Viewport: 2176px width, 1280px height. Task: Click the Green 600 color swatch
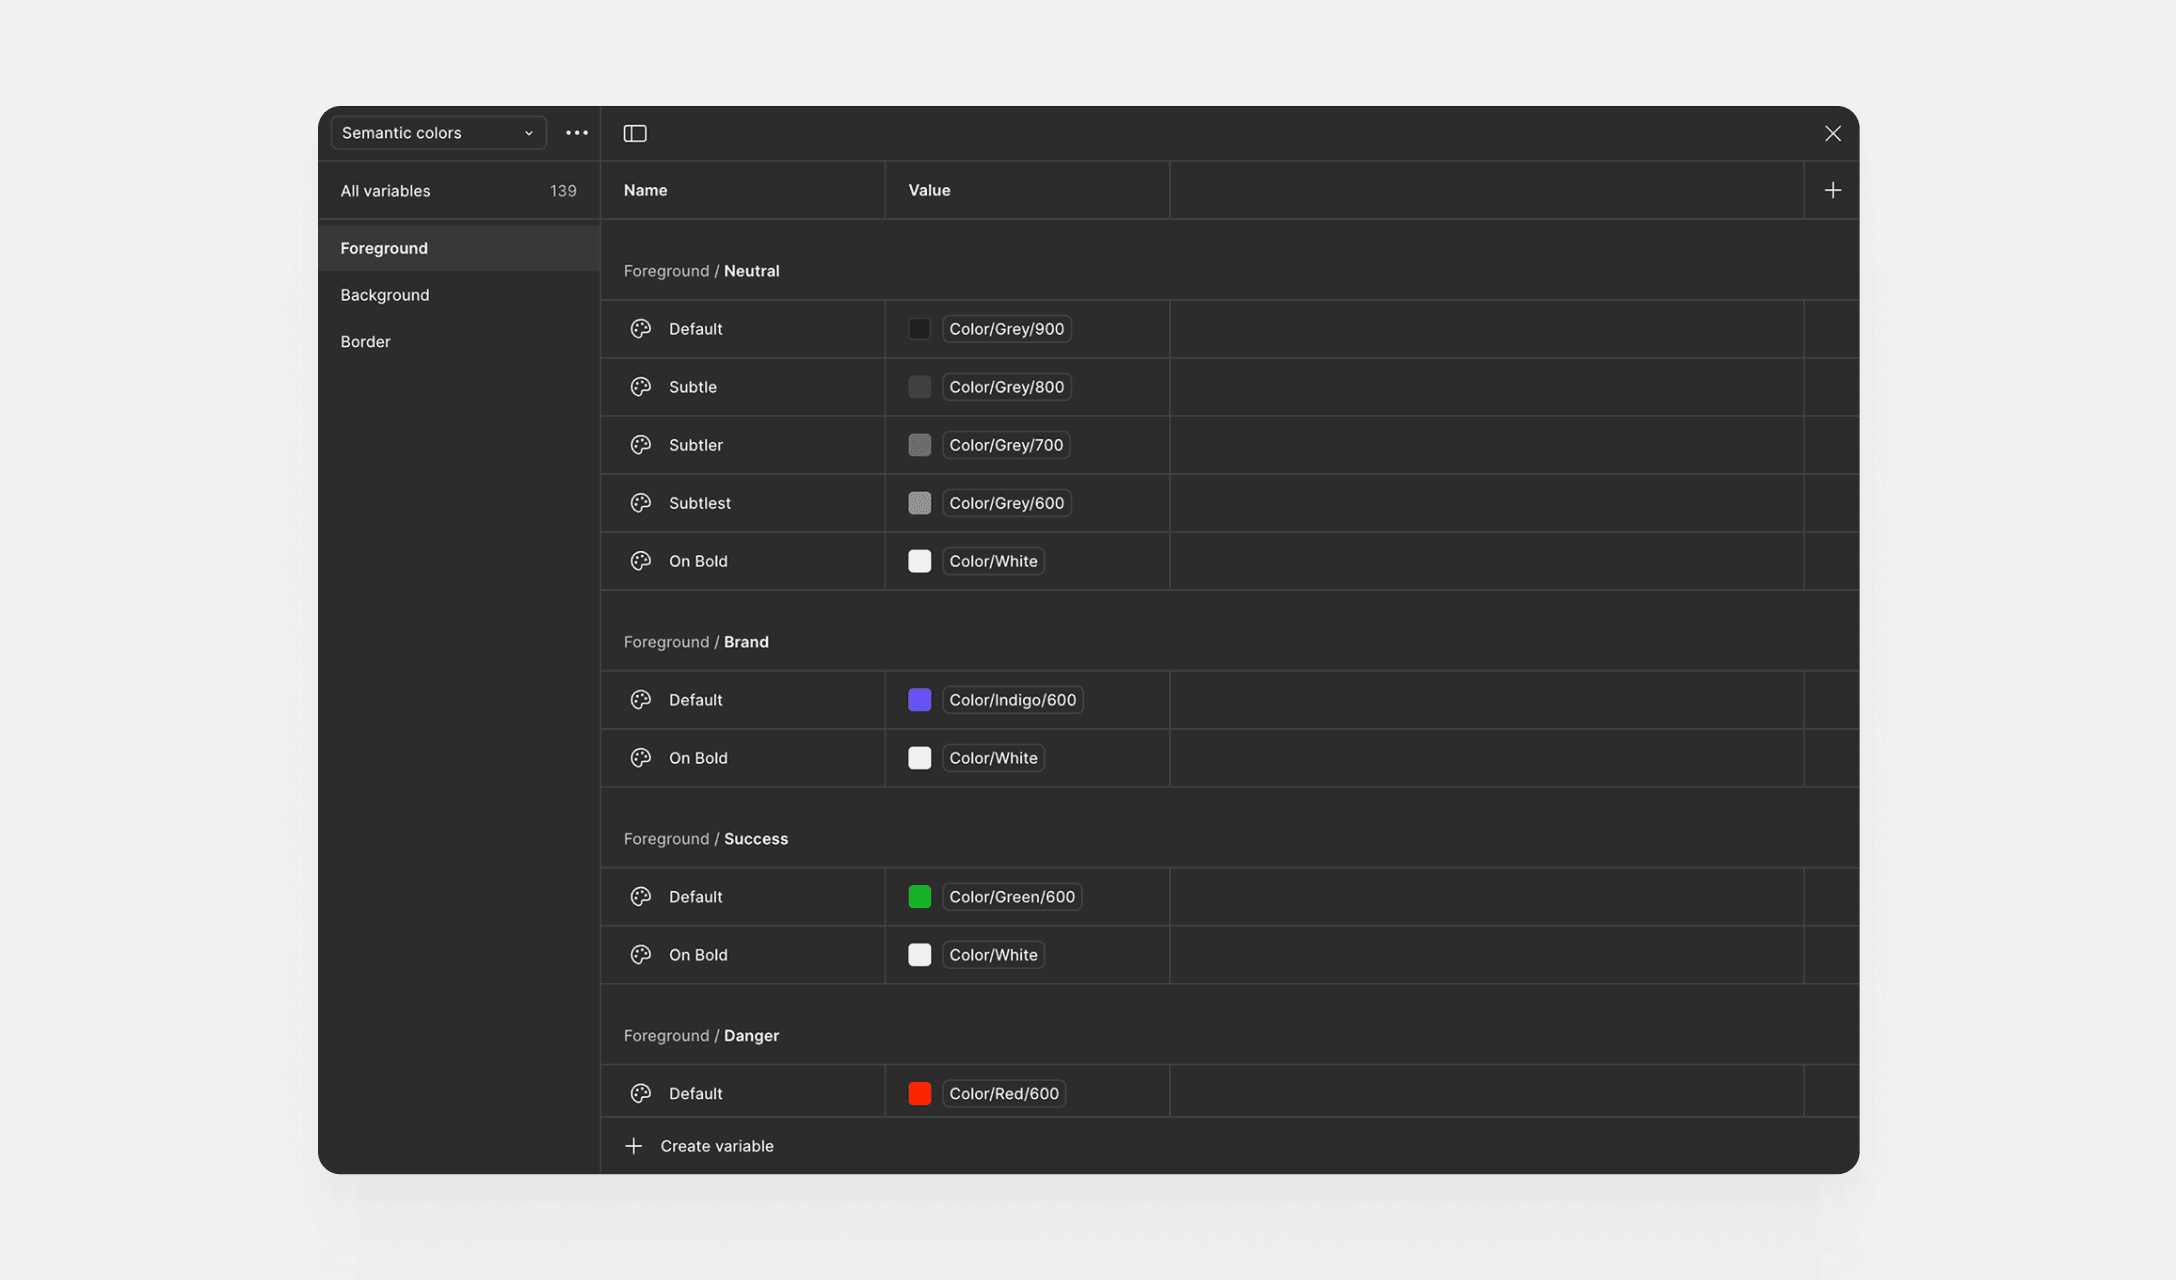919,897
